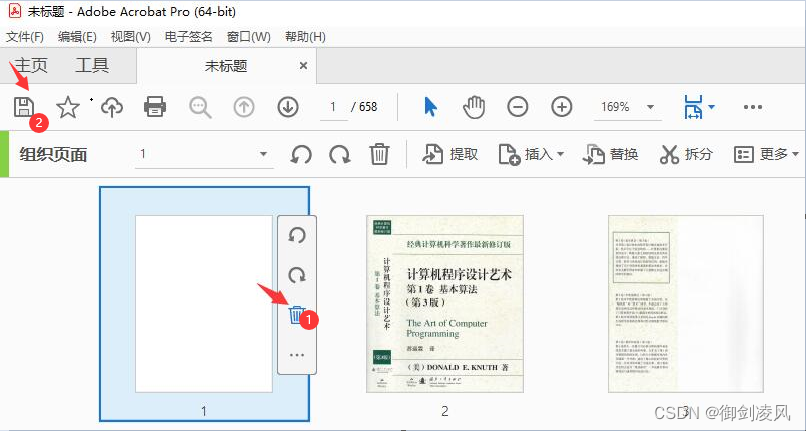Zoom in with the plus circle icon
The width and height of the screenshot is (806, 431).
tap(561, 107)
